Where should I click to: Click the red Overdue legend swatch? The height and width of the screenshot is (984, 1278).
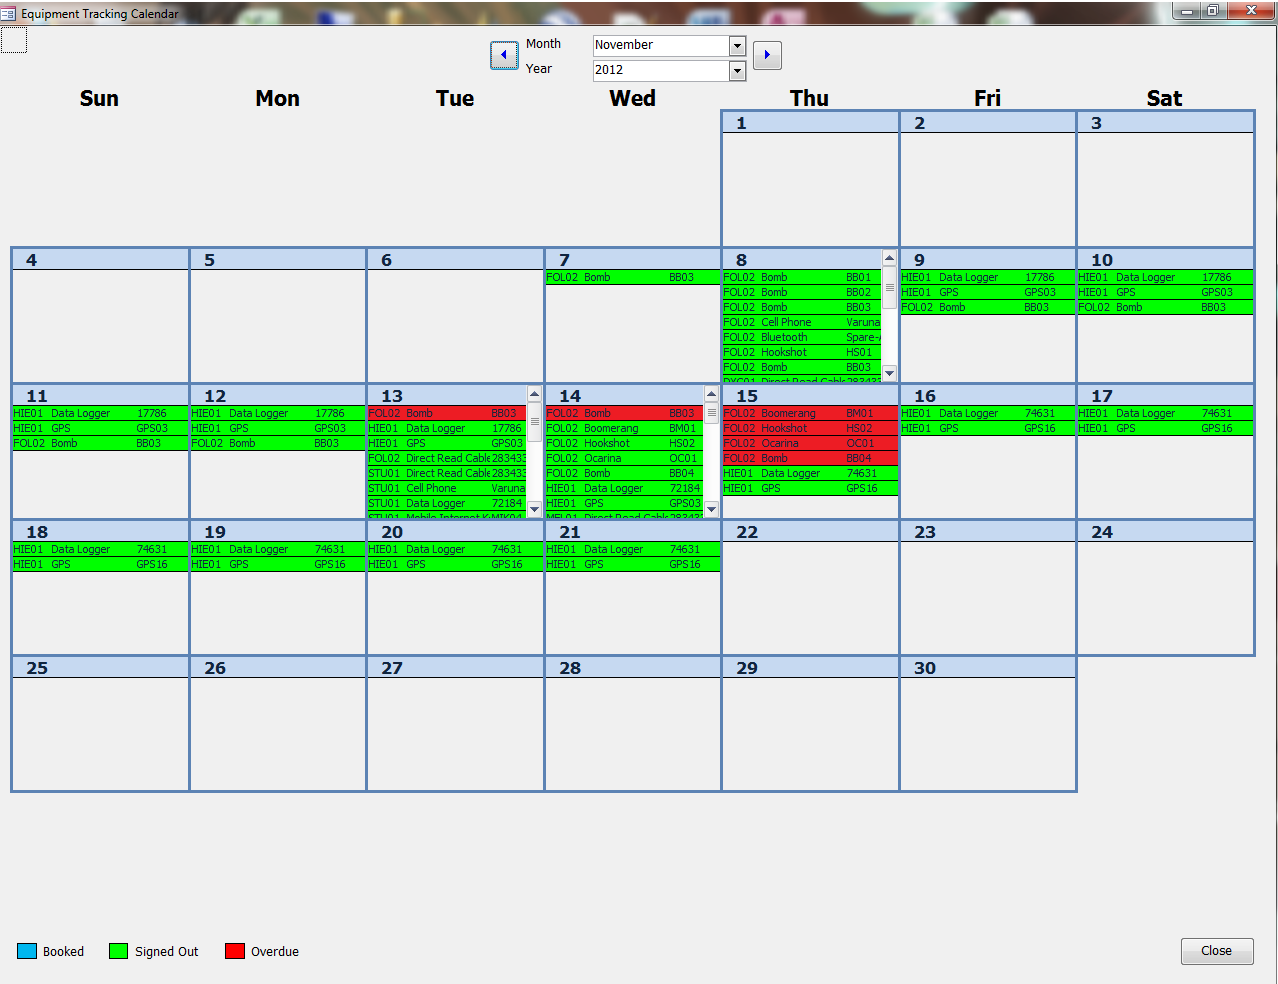[x=235, y=951]
